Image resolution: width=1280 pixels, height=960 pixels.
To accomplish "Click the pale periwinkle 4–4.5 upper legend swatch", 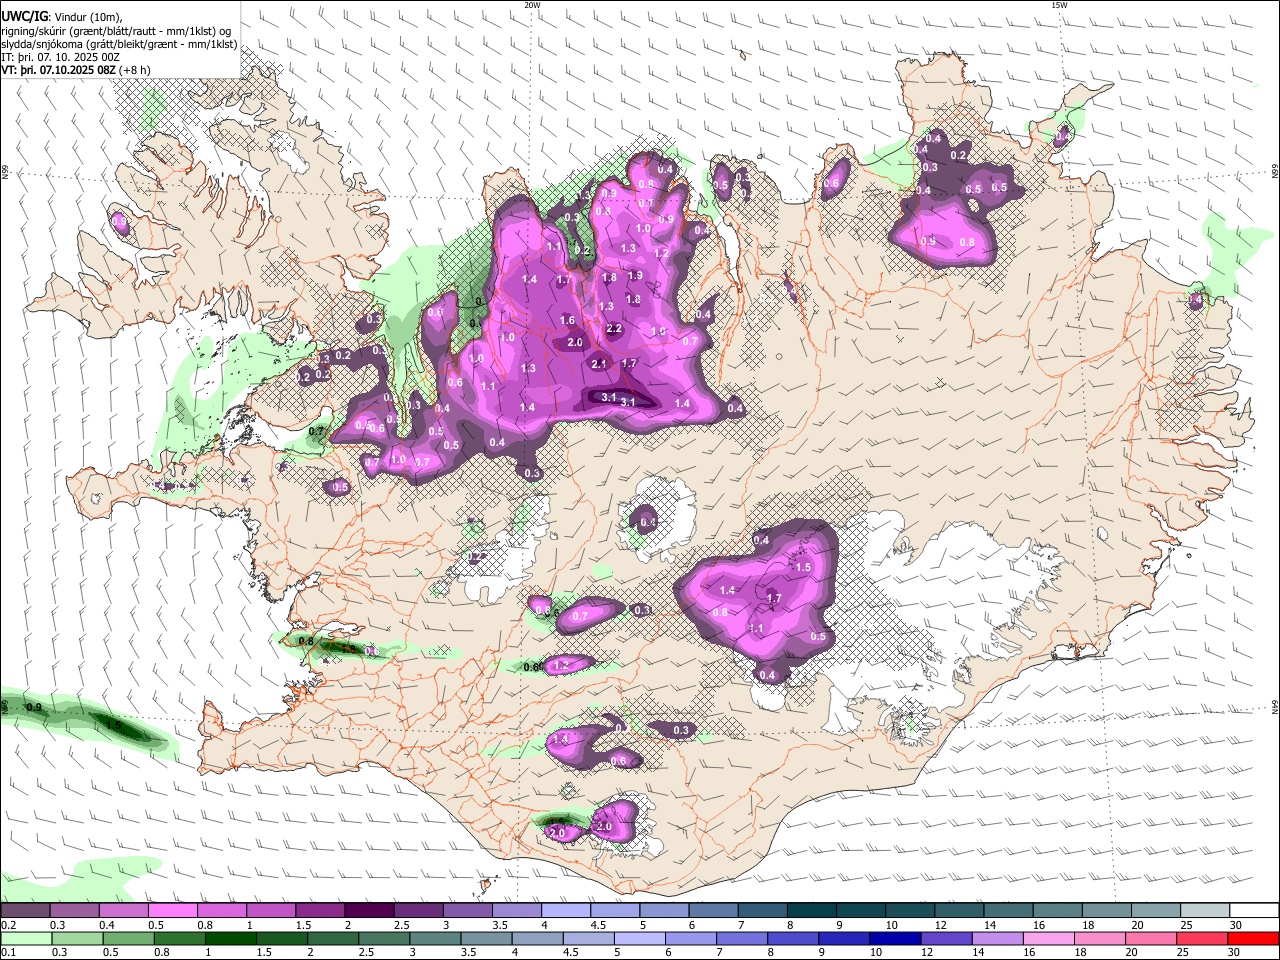I will (566, 911).
